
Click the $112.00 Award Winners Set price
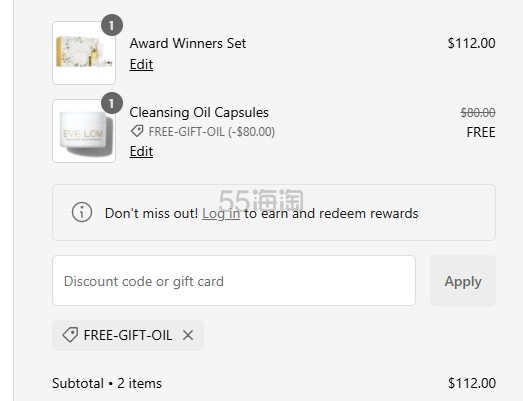pos(471,43)
